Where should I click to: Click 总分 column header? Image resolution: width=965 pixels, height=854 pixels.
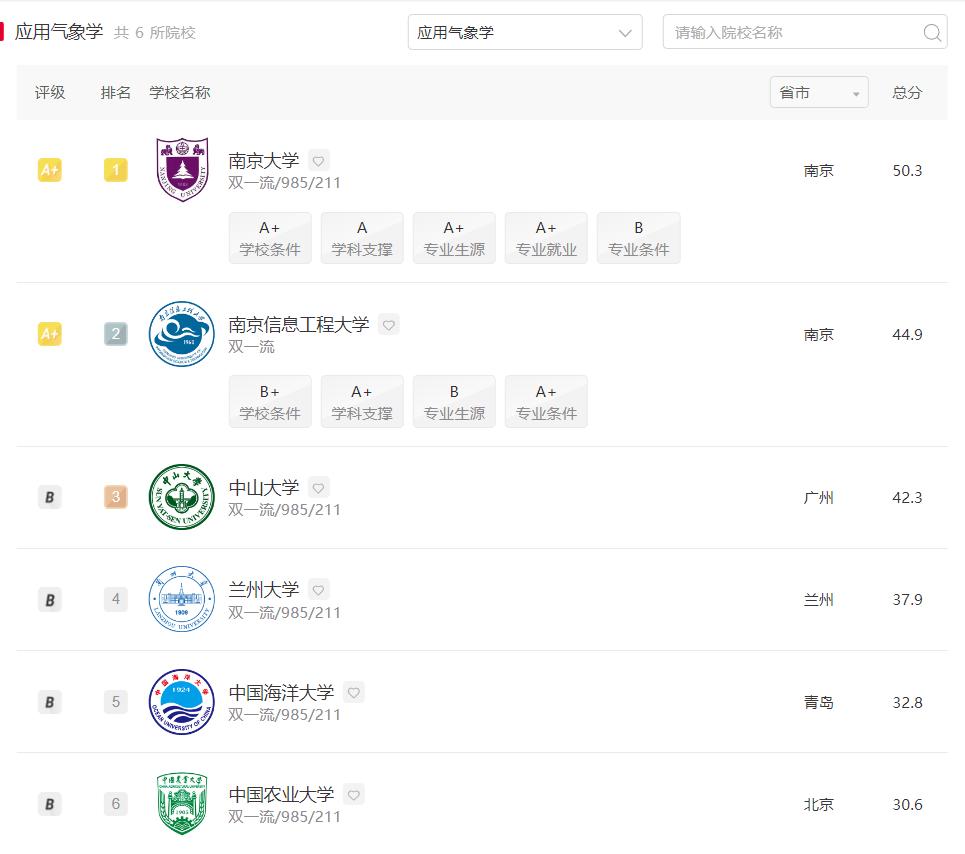[x=907, y=93]
